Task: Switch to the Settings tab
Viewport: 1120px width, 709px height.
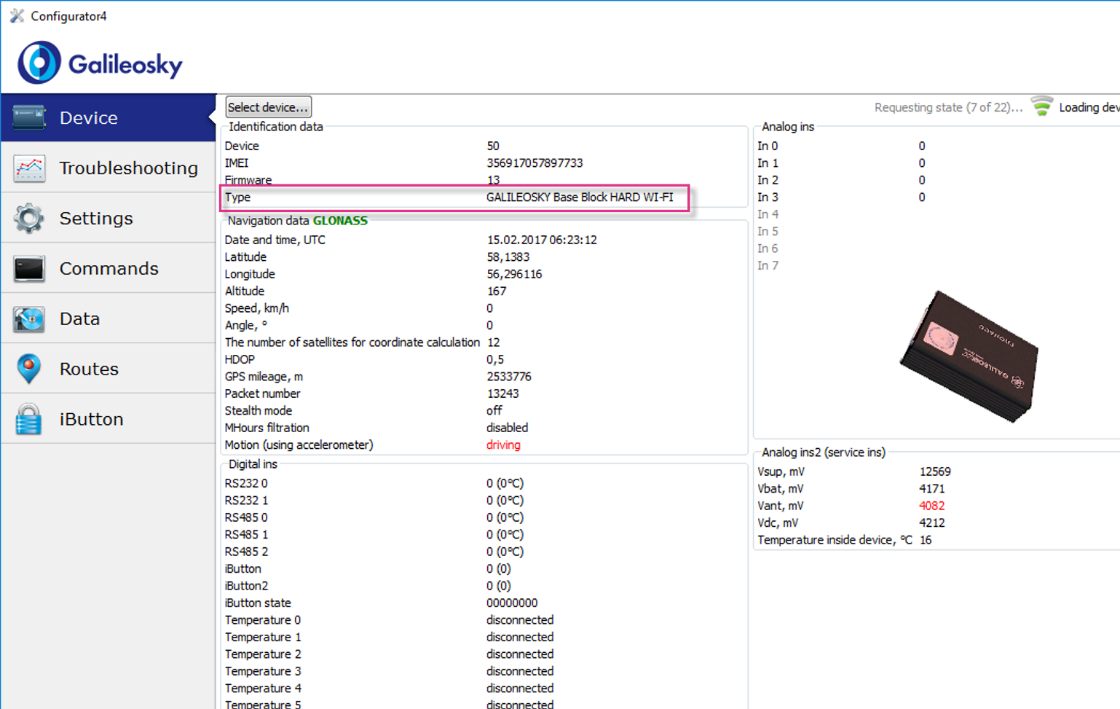Action: pos(109,218)
